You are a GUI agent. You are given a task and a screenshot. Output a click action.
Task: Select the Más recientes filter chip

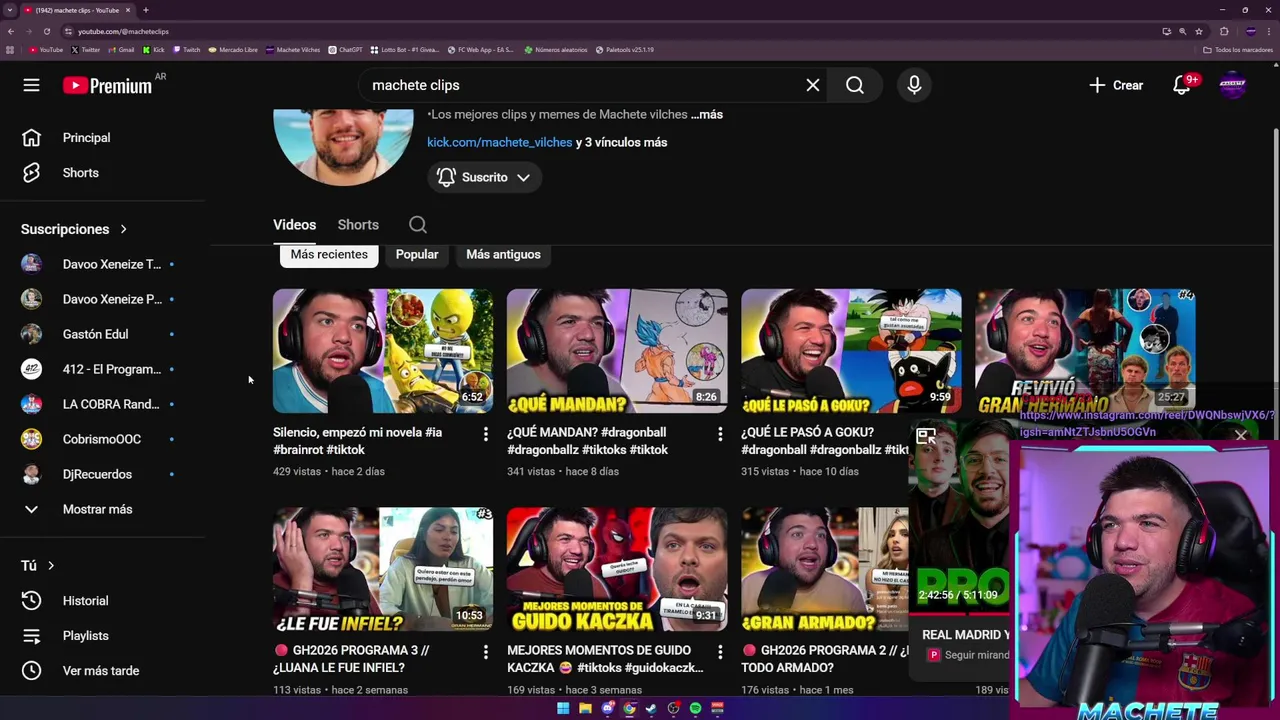pos(329,254)
